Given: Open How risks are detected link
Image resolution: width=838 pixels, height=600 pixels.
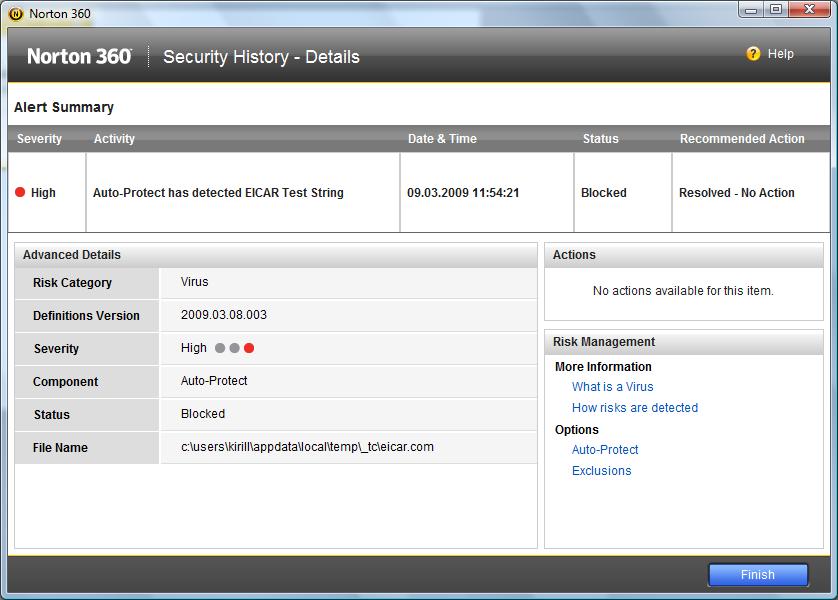Looking at the screenshot, I should coord(635,408).
